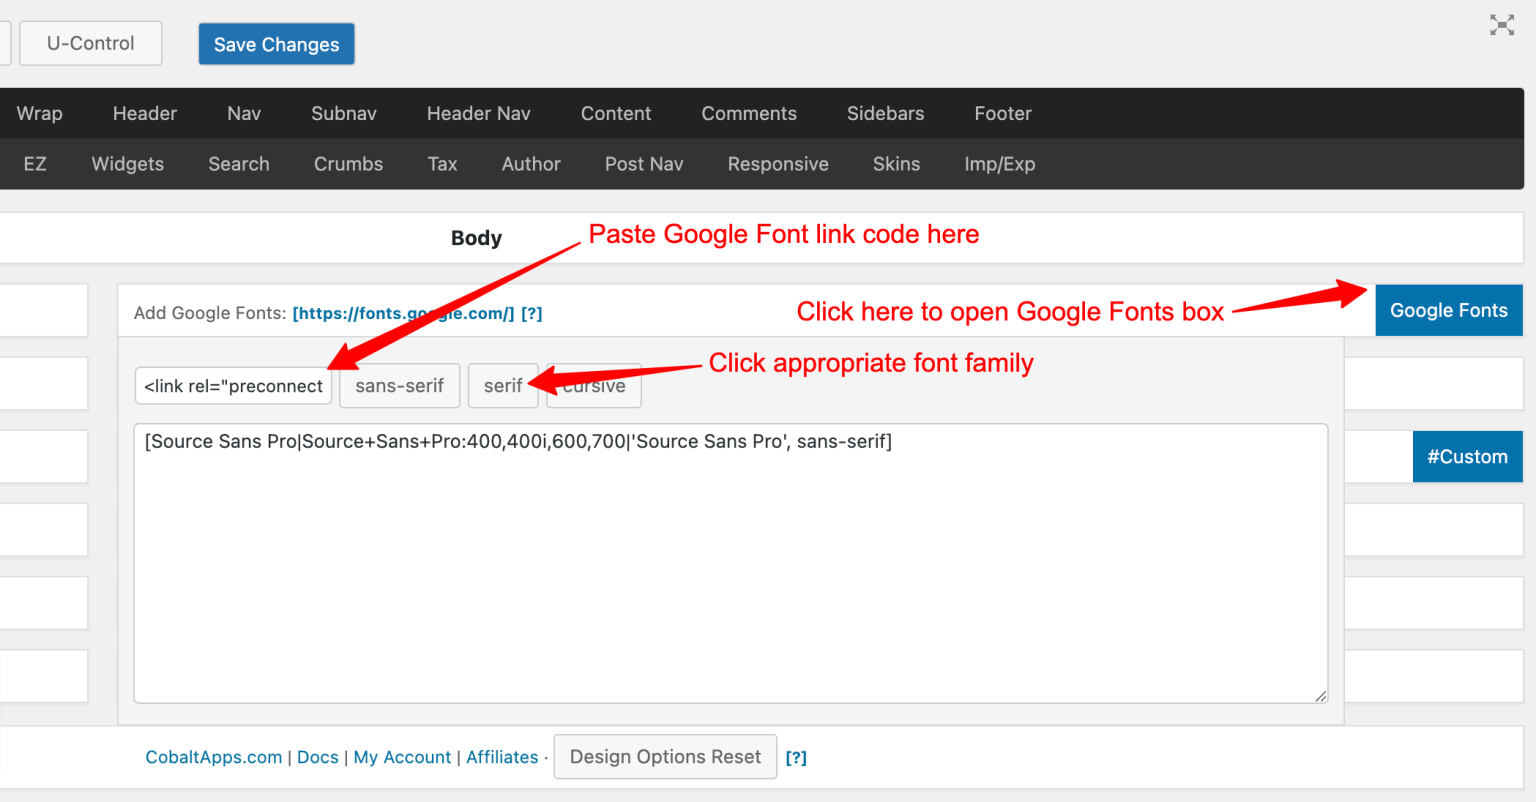Click the link rel preconnect code button

click(233, 385)
